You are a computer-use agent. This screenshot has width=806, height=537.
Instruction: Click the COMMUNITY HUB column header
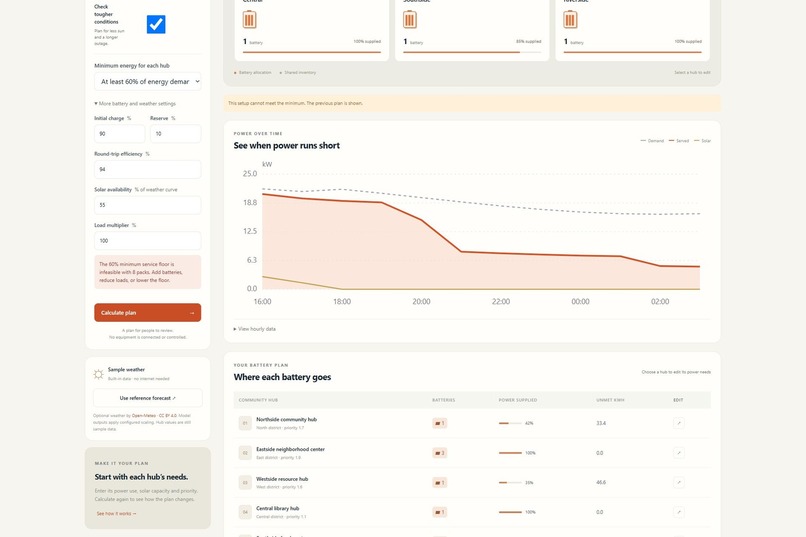tap(258, 400)
